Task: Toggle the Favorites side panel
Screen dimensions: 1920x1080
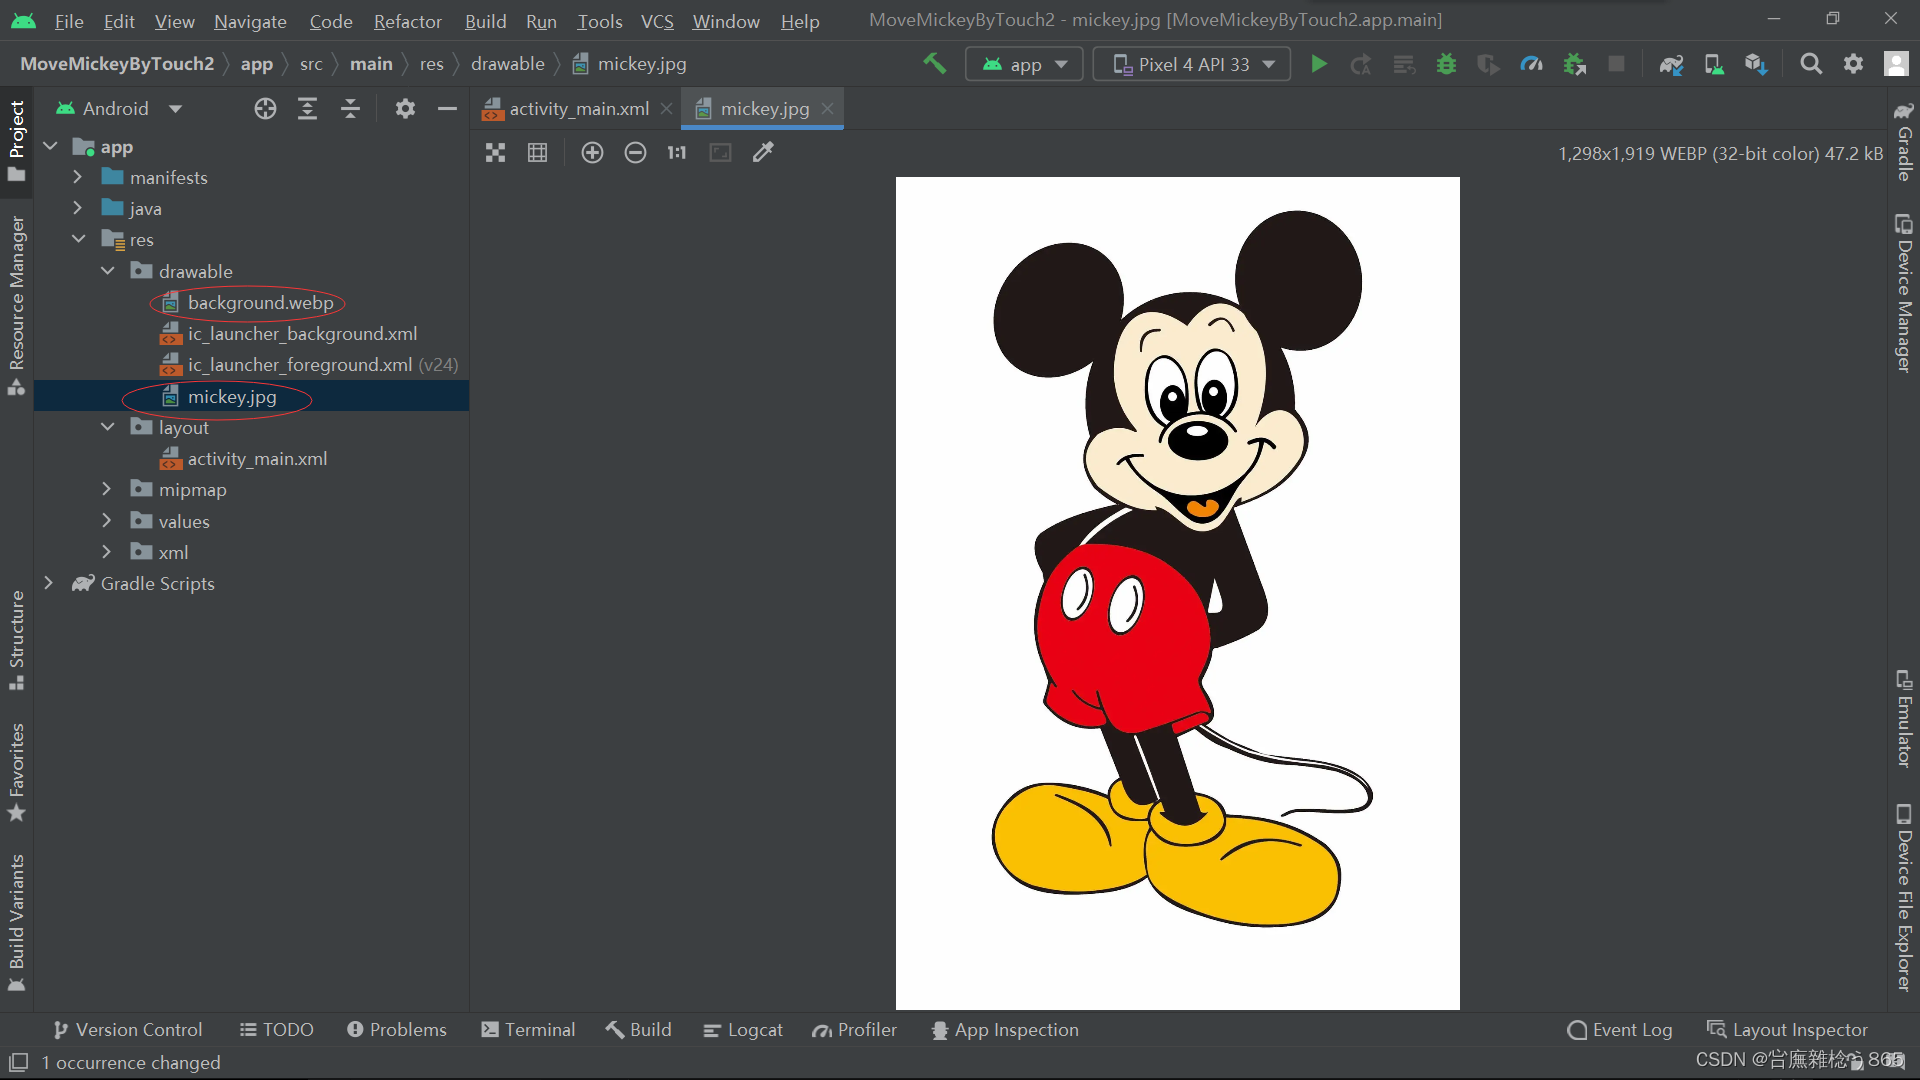Action: tap(17, 772)
